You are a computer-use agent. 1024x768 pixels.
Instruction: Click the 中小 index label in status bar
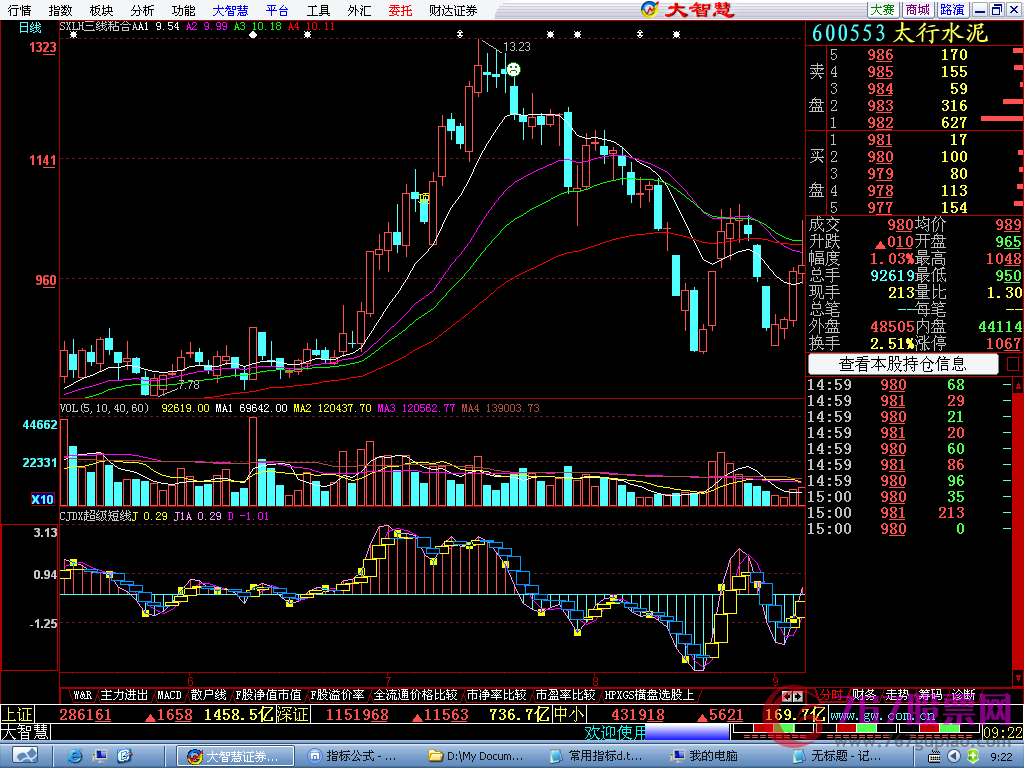tap(569, 714)
